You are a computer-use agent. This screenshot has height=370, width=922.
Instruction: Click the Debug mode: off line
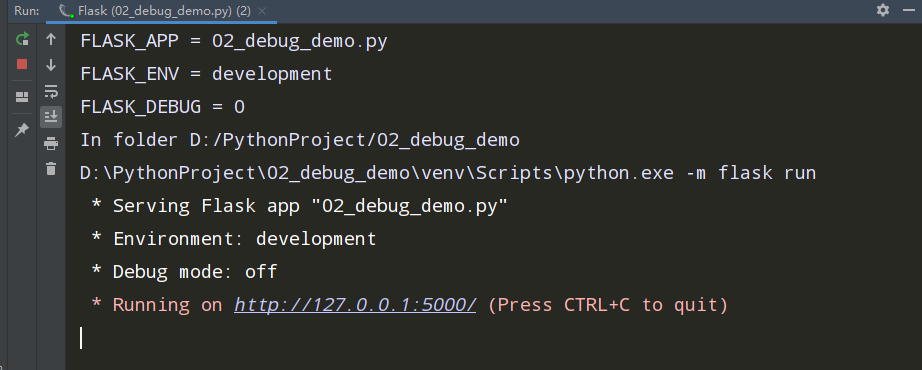(184, 272)
